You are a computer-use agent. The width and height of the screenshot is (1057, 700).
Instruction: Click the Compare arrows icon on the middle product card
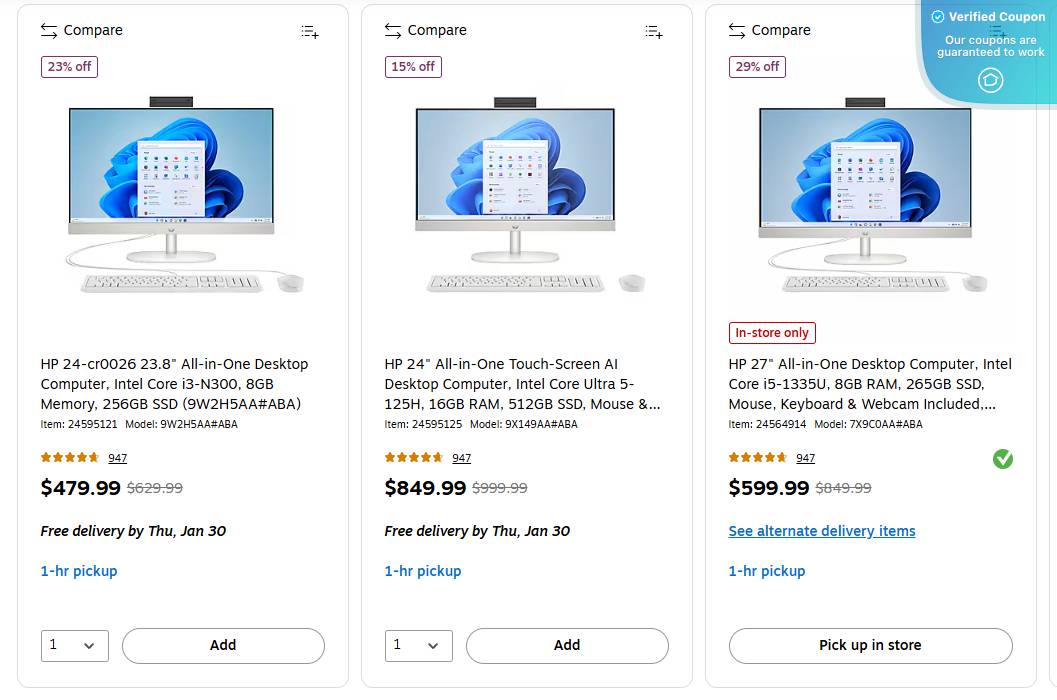click(392, 30)
